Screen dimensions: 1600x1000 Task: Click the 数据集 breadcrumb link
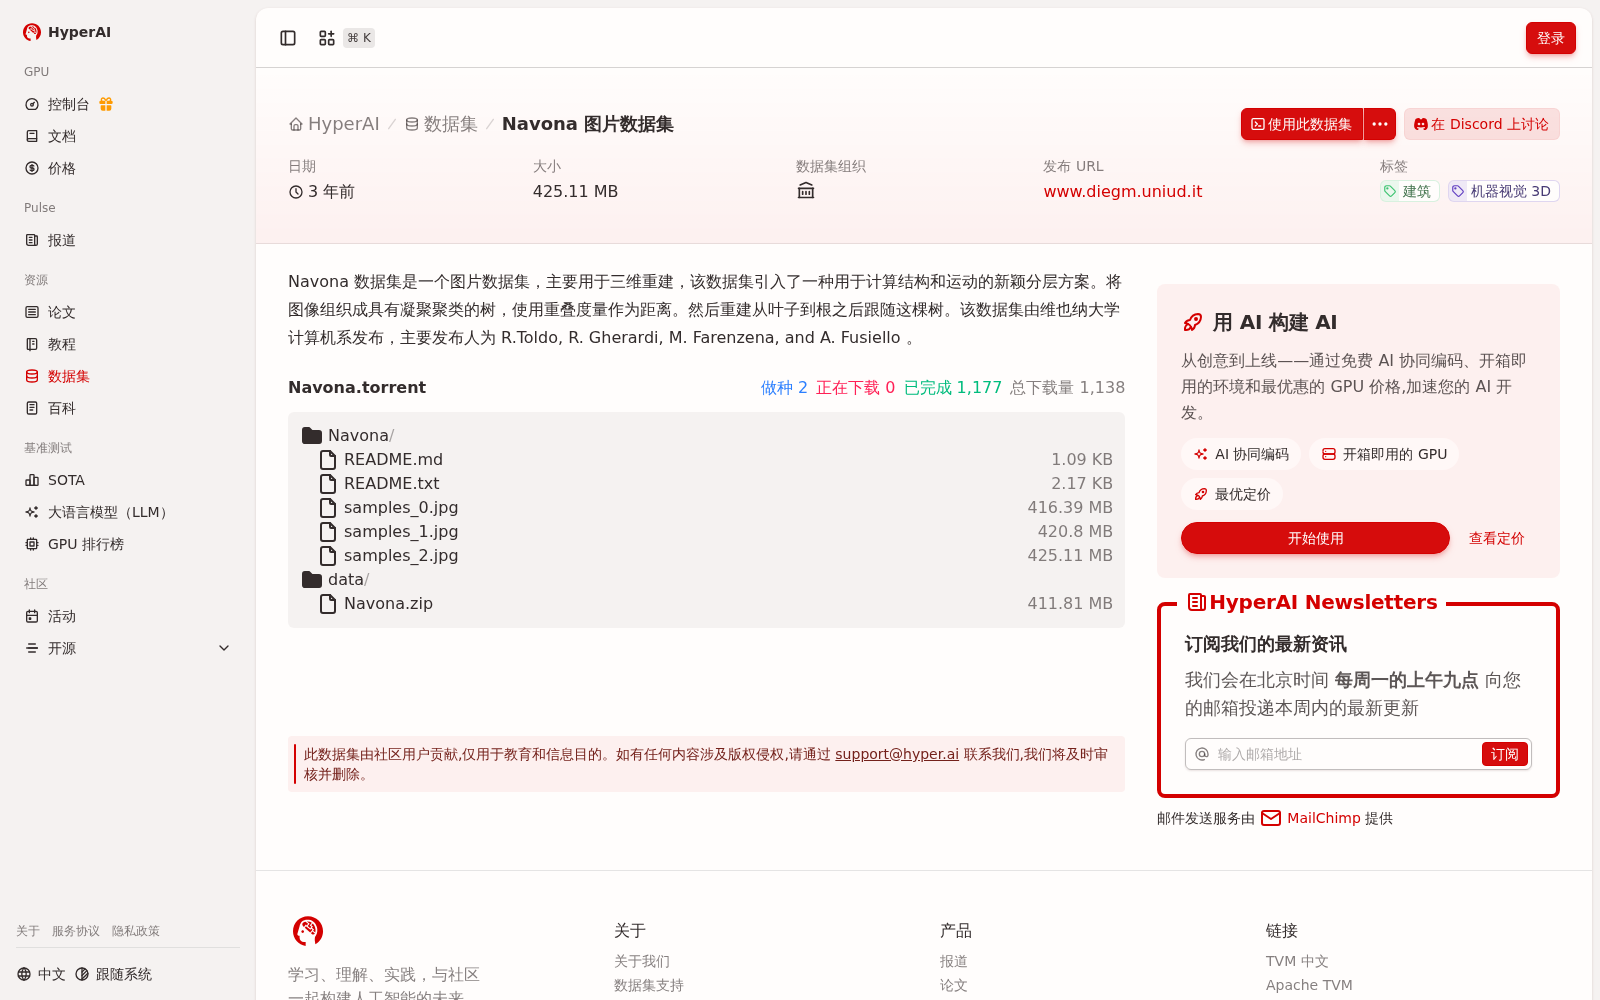click(441, 124)
